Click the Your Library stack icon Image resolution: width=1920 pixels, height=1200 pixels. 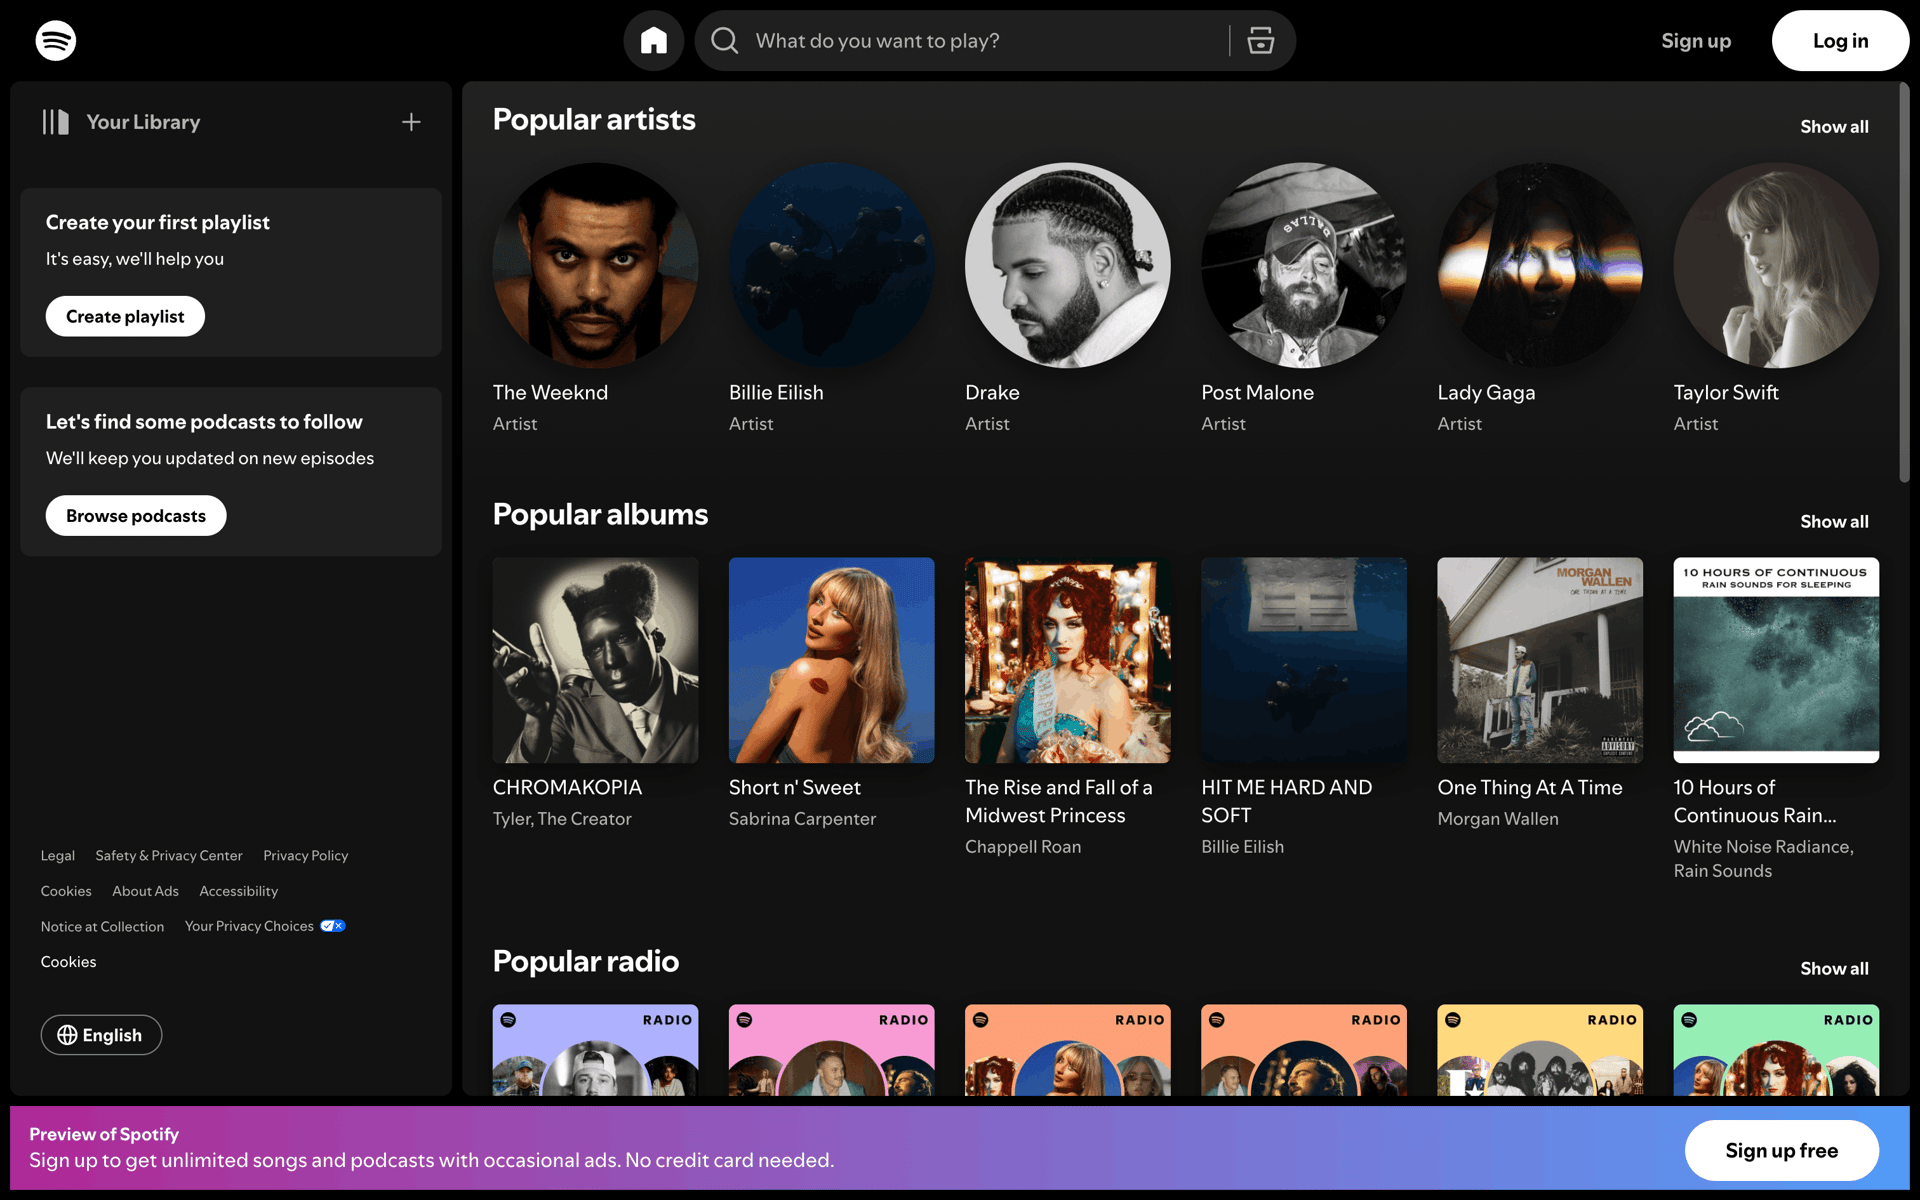tap(56, 122)
